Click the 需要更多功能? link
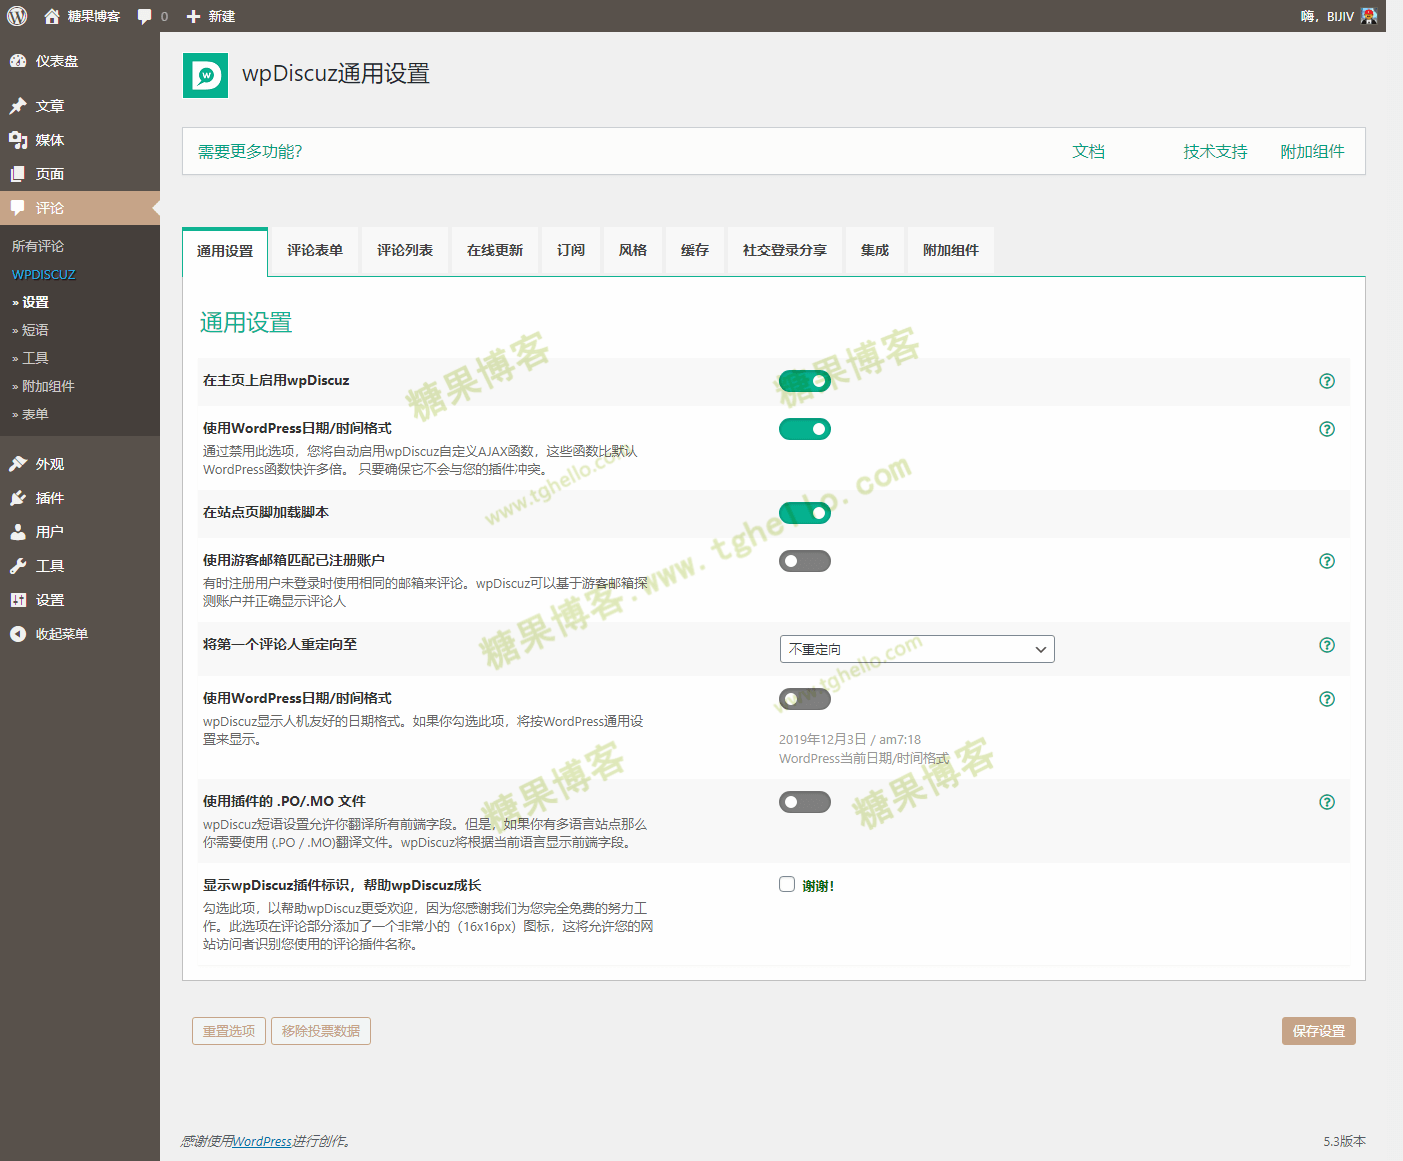The height and width of the screenshot is (1161, 1403). point(250,152)
